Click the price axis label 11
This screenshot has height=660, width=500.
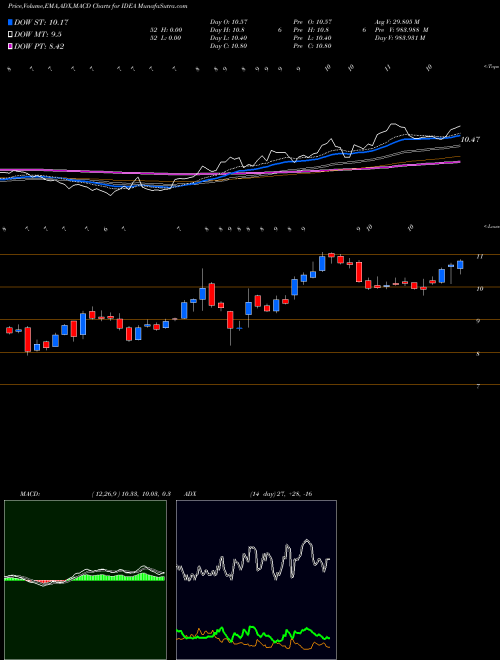coord(479,256)
